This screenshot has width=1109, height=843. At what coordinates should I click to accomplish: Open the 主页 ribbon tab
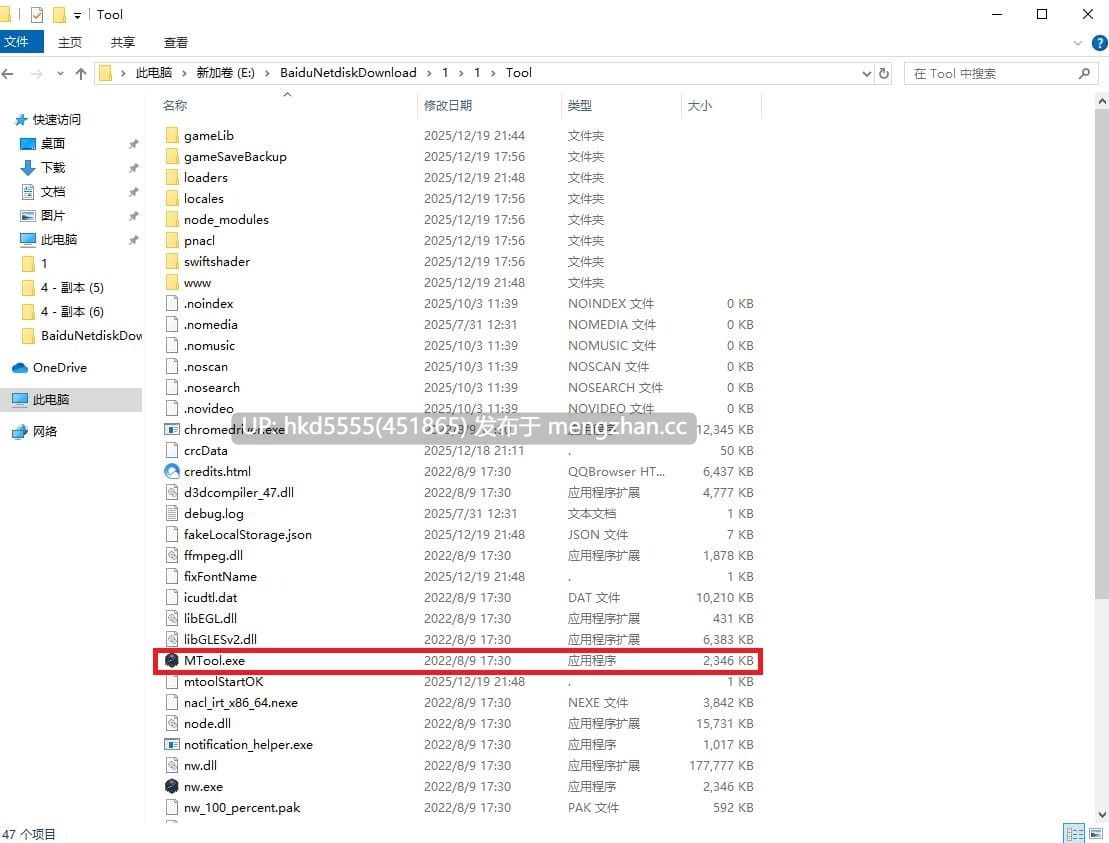pyautogui.click(x=69, y=42)
